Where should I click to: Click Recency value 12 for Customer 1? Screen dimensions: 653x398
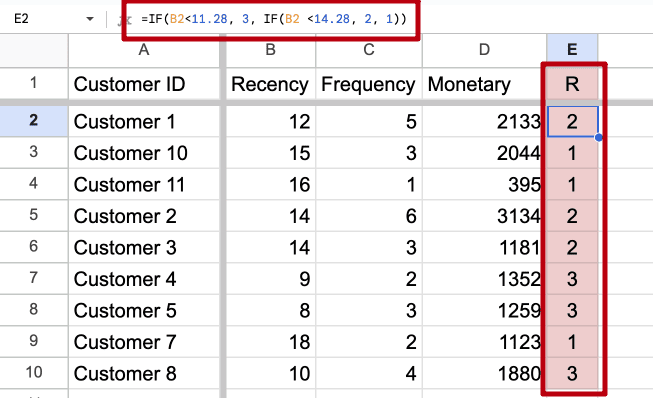tap(271, 122)
